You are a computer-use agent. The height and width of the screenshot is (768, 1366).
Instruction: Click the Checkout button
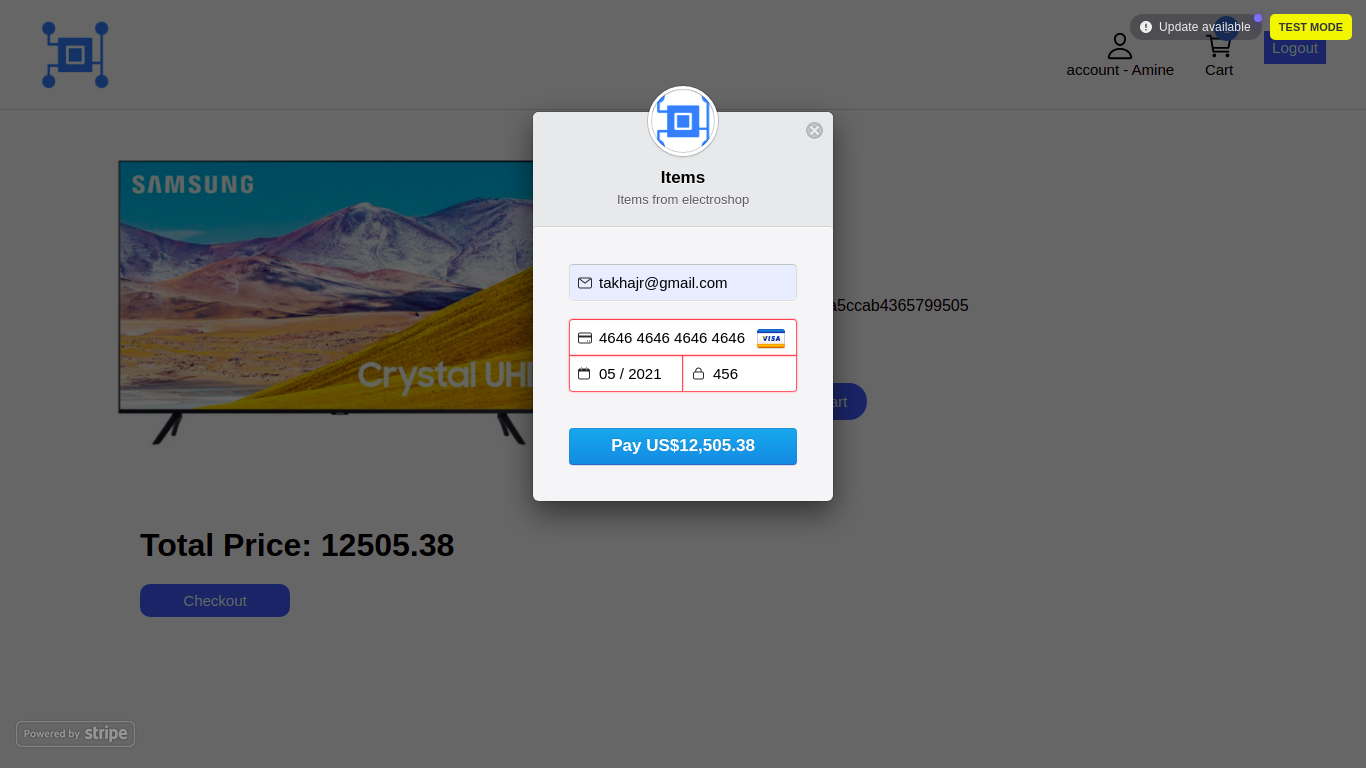coord(215,600)
